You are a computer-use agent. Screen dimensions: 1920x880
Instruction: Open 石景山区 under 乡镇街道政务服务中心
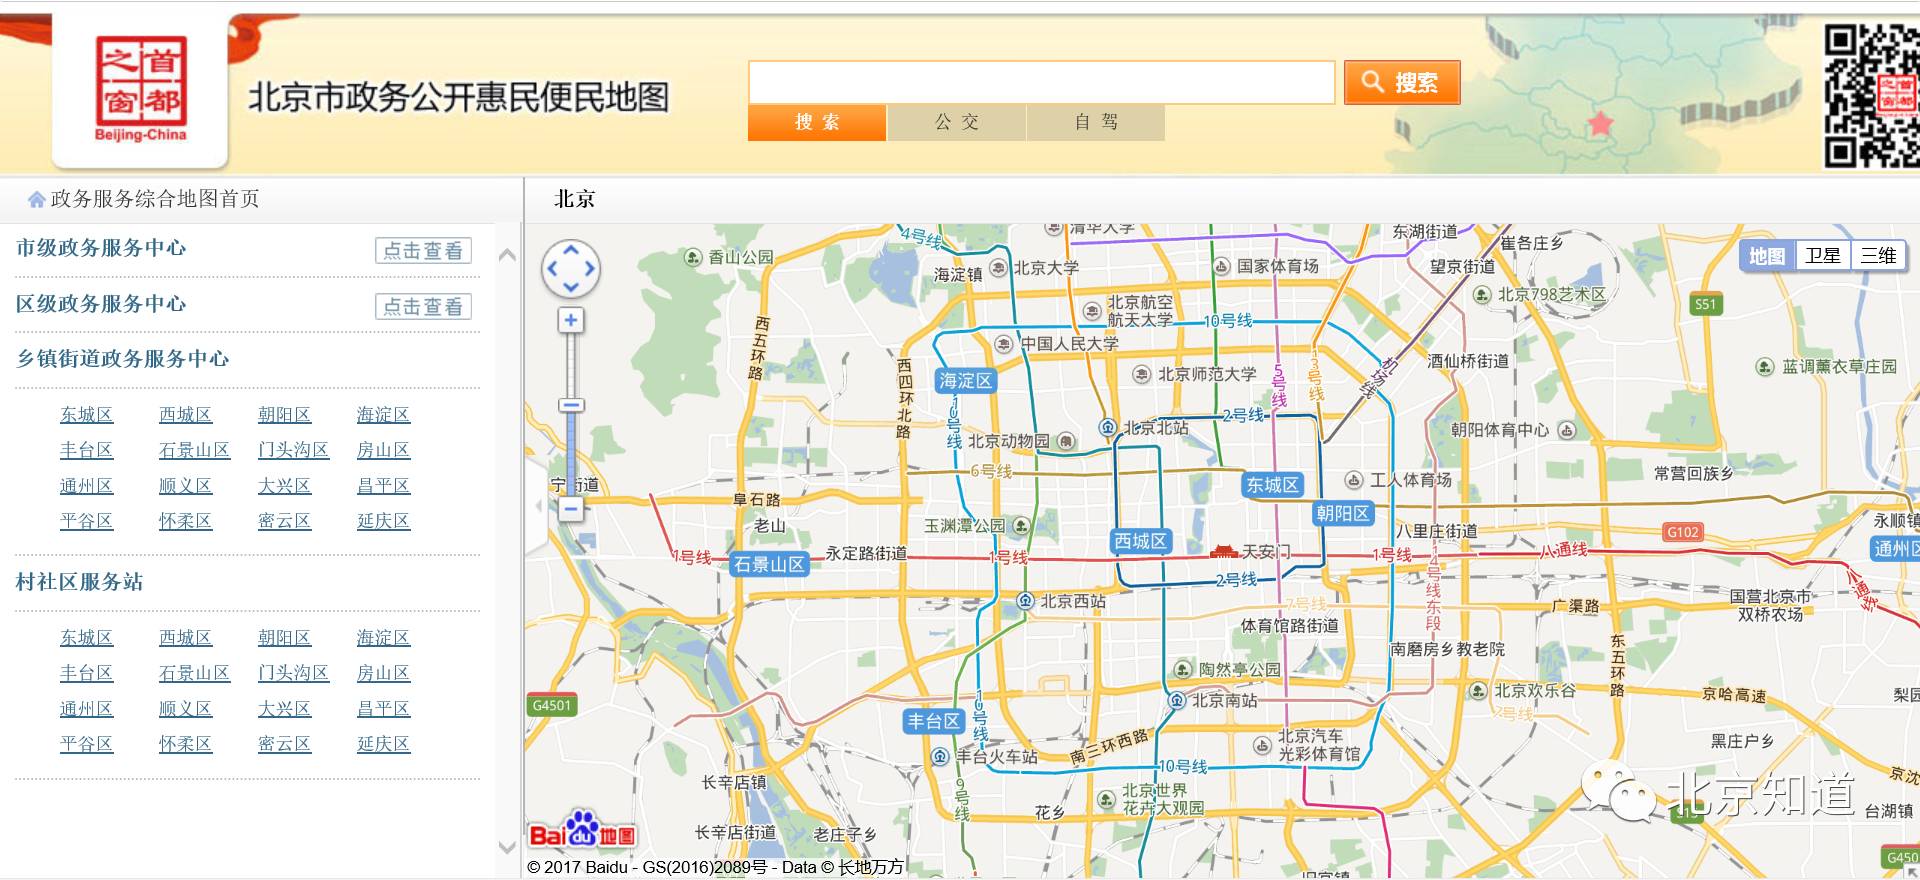[195, 450]
